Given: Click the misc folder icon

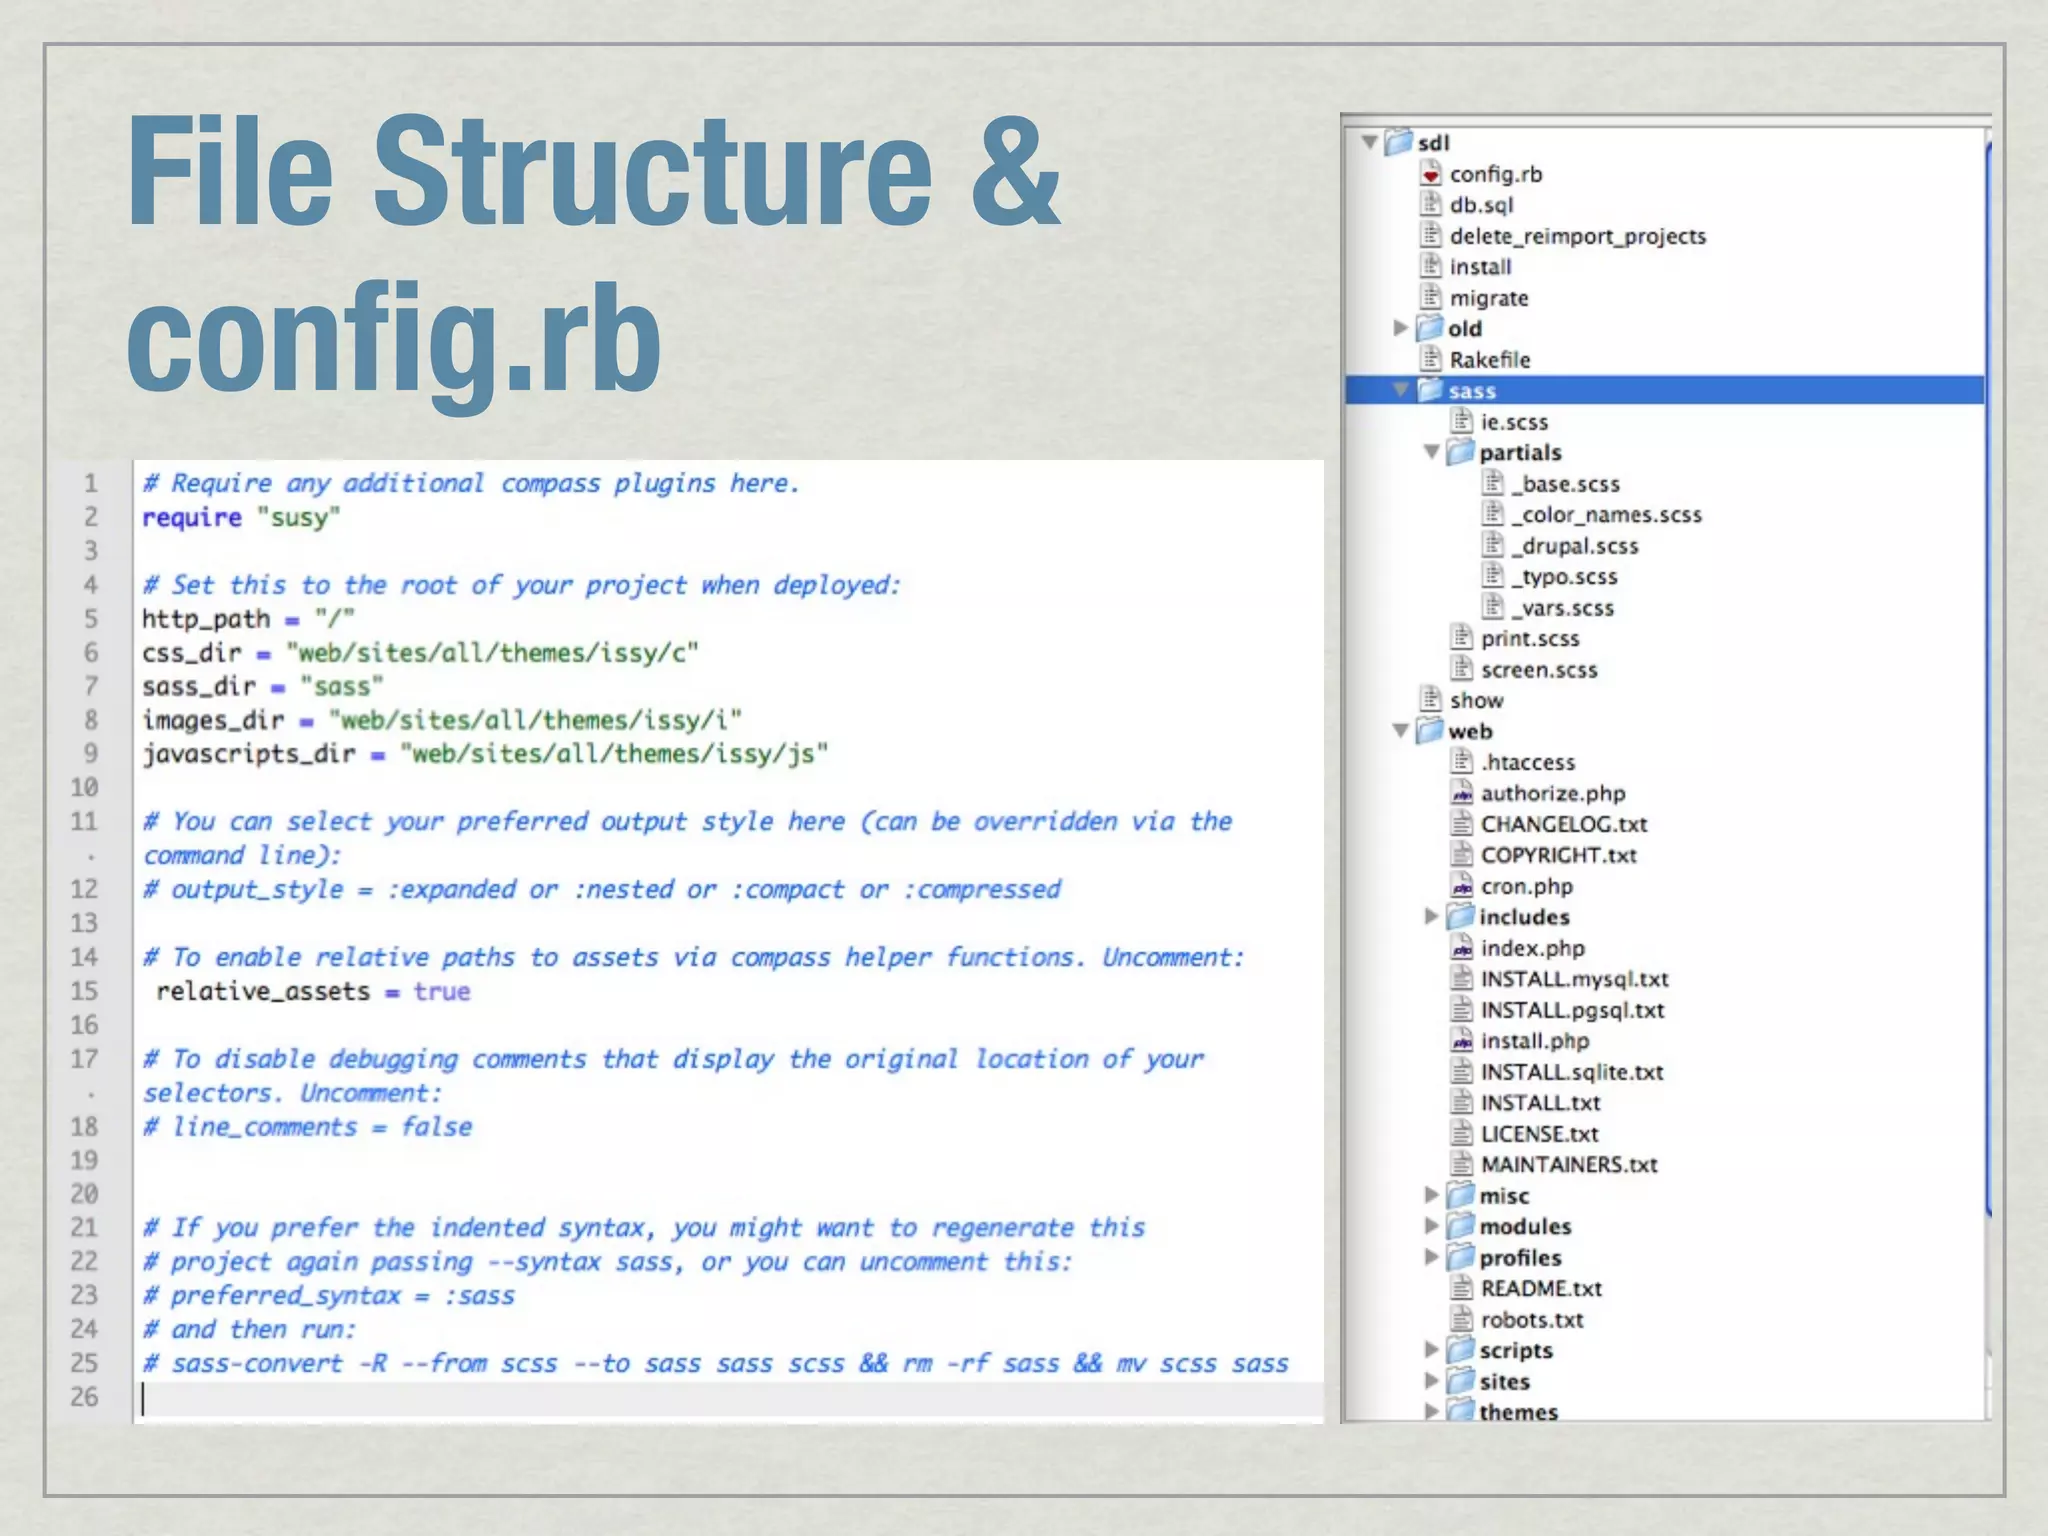Looking at the screenshot, I should [x=1462, y=1195].
